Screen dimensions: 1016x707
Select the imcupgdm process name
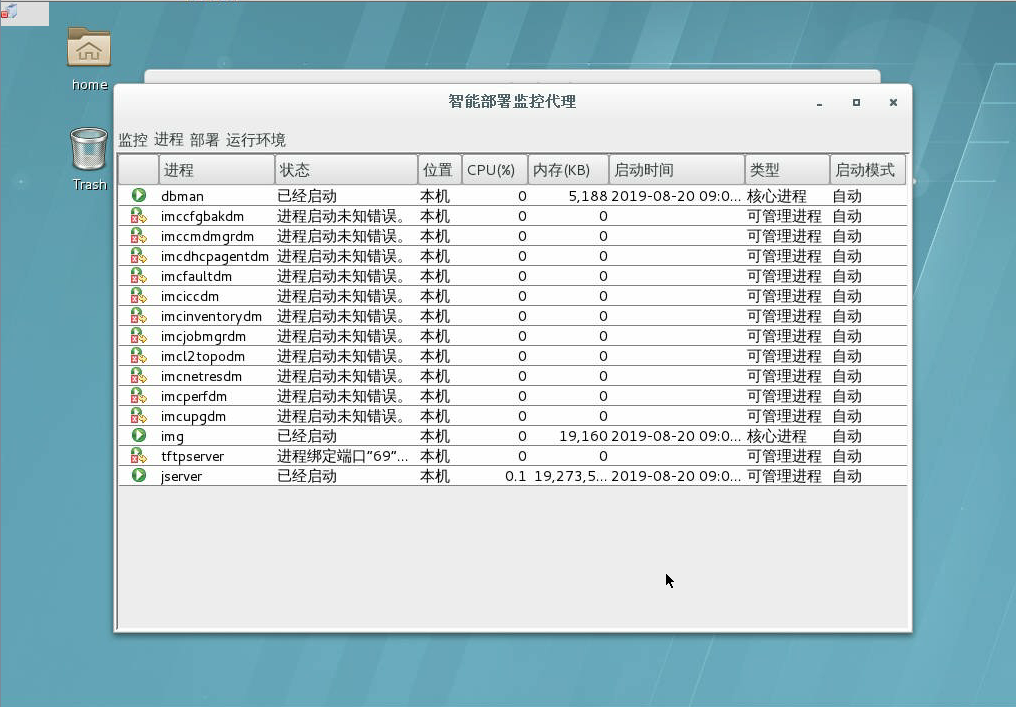(193, 416)
